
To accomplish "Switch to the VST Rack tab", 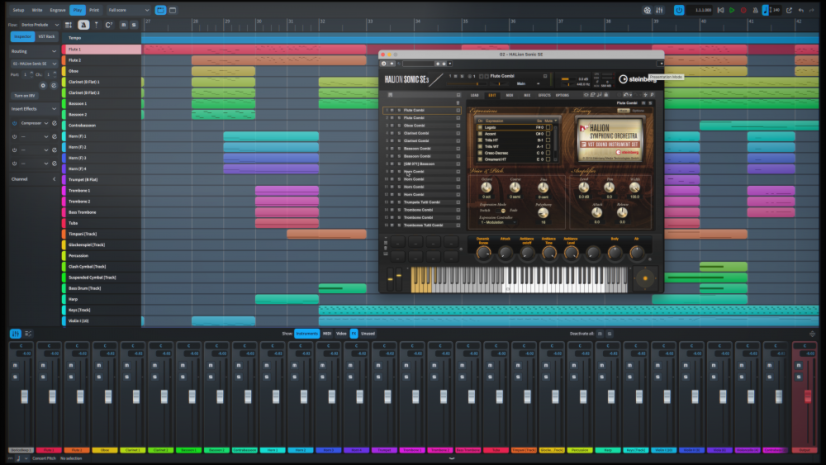I will click(46, 36).
